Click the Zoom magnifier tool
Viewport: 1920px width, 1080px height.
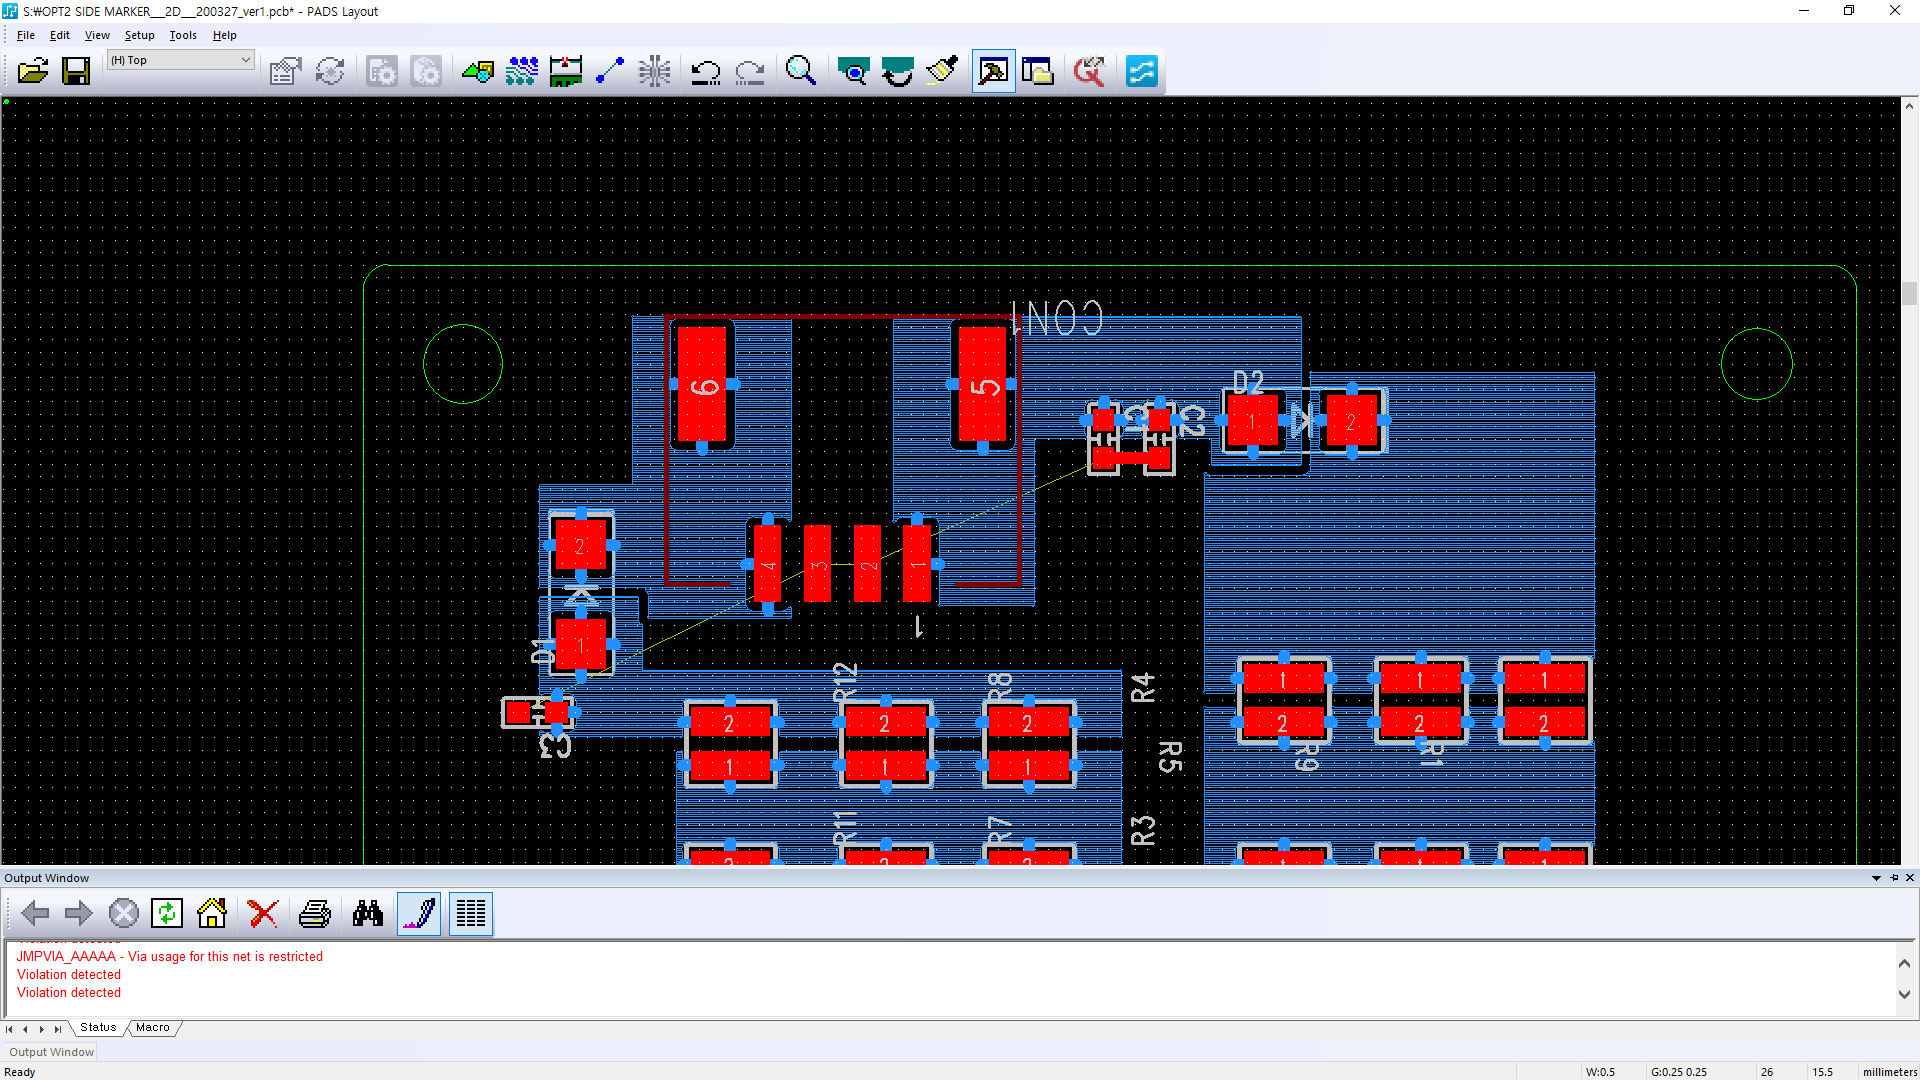click(800, 71)
